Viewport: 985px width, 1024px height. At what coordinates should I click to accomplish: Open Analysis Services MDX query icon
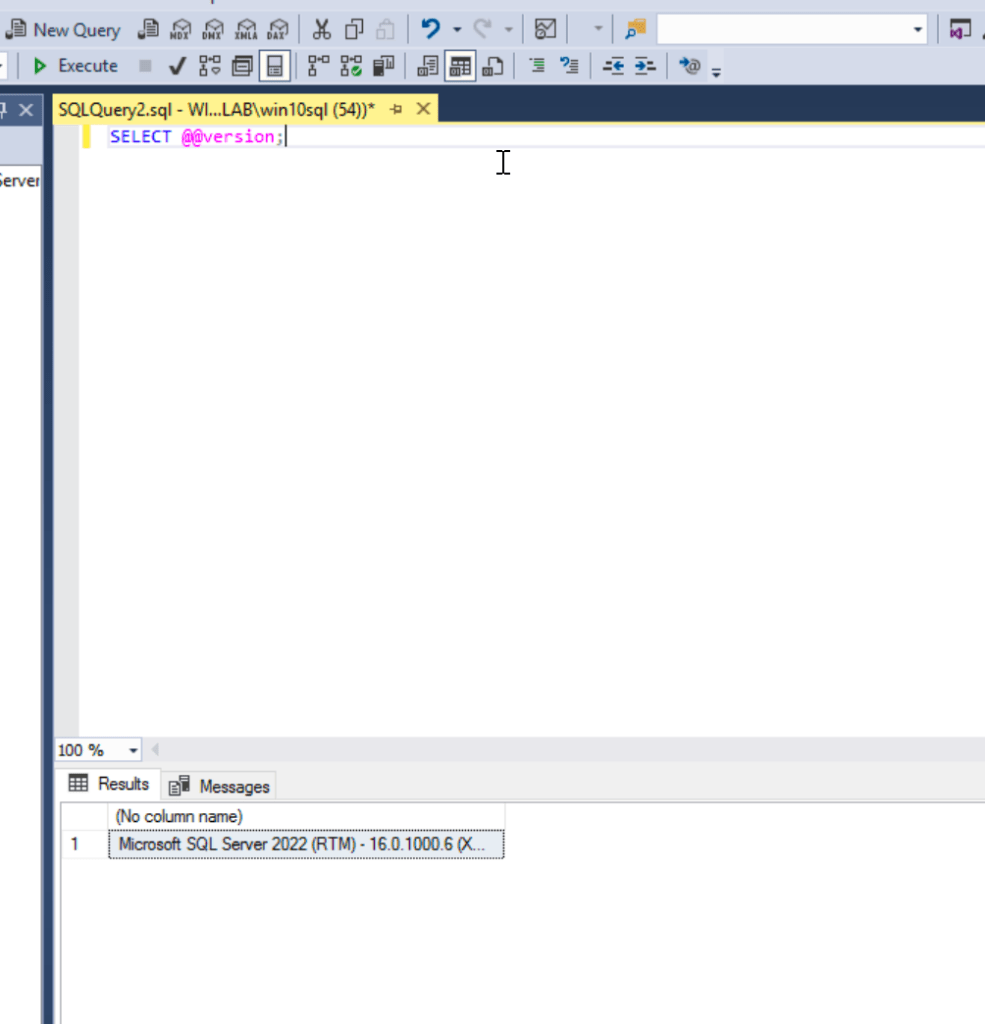click(181, 30)
